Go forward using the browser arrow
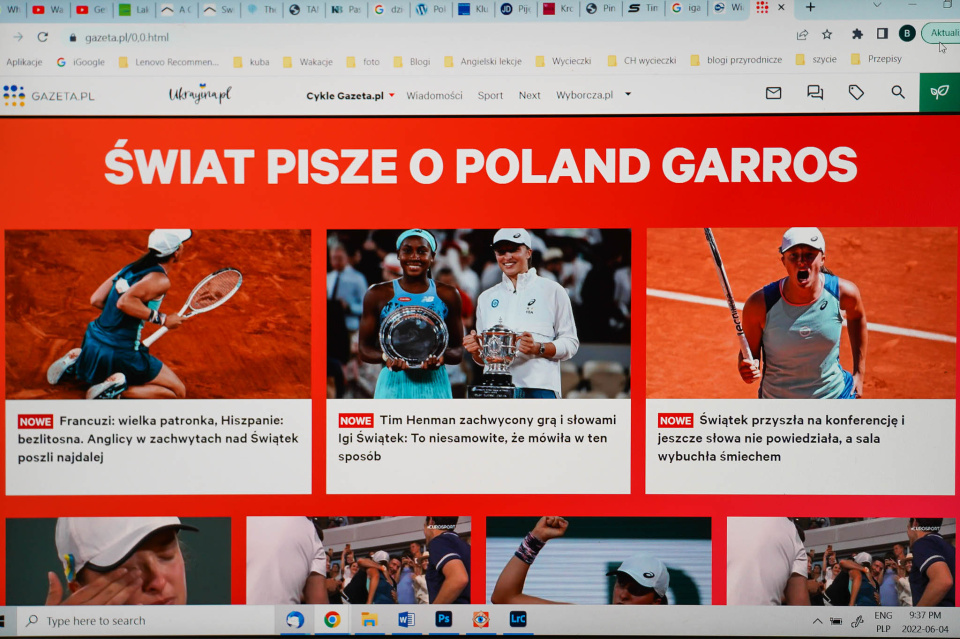 pos(18,37)
